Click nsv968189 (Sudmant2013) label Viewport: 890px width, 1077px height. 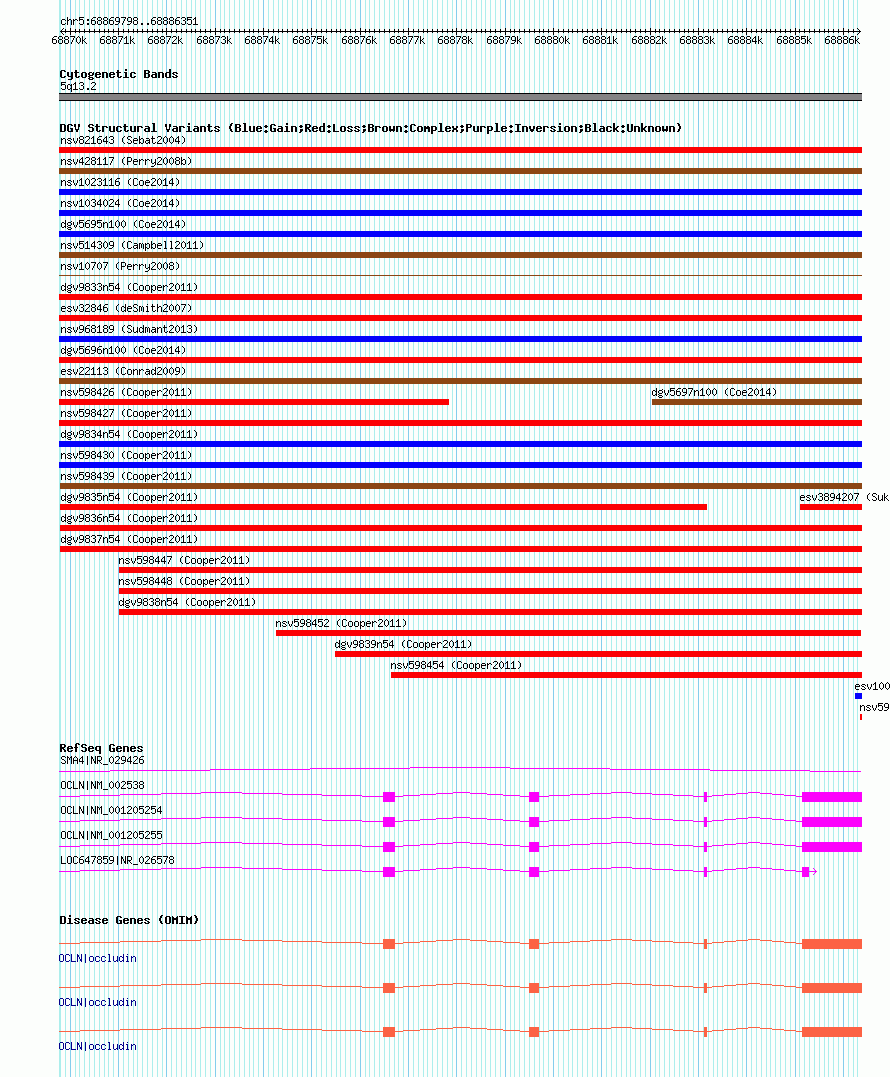coord(128,329)
